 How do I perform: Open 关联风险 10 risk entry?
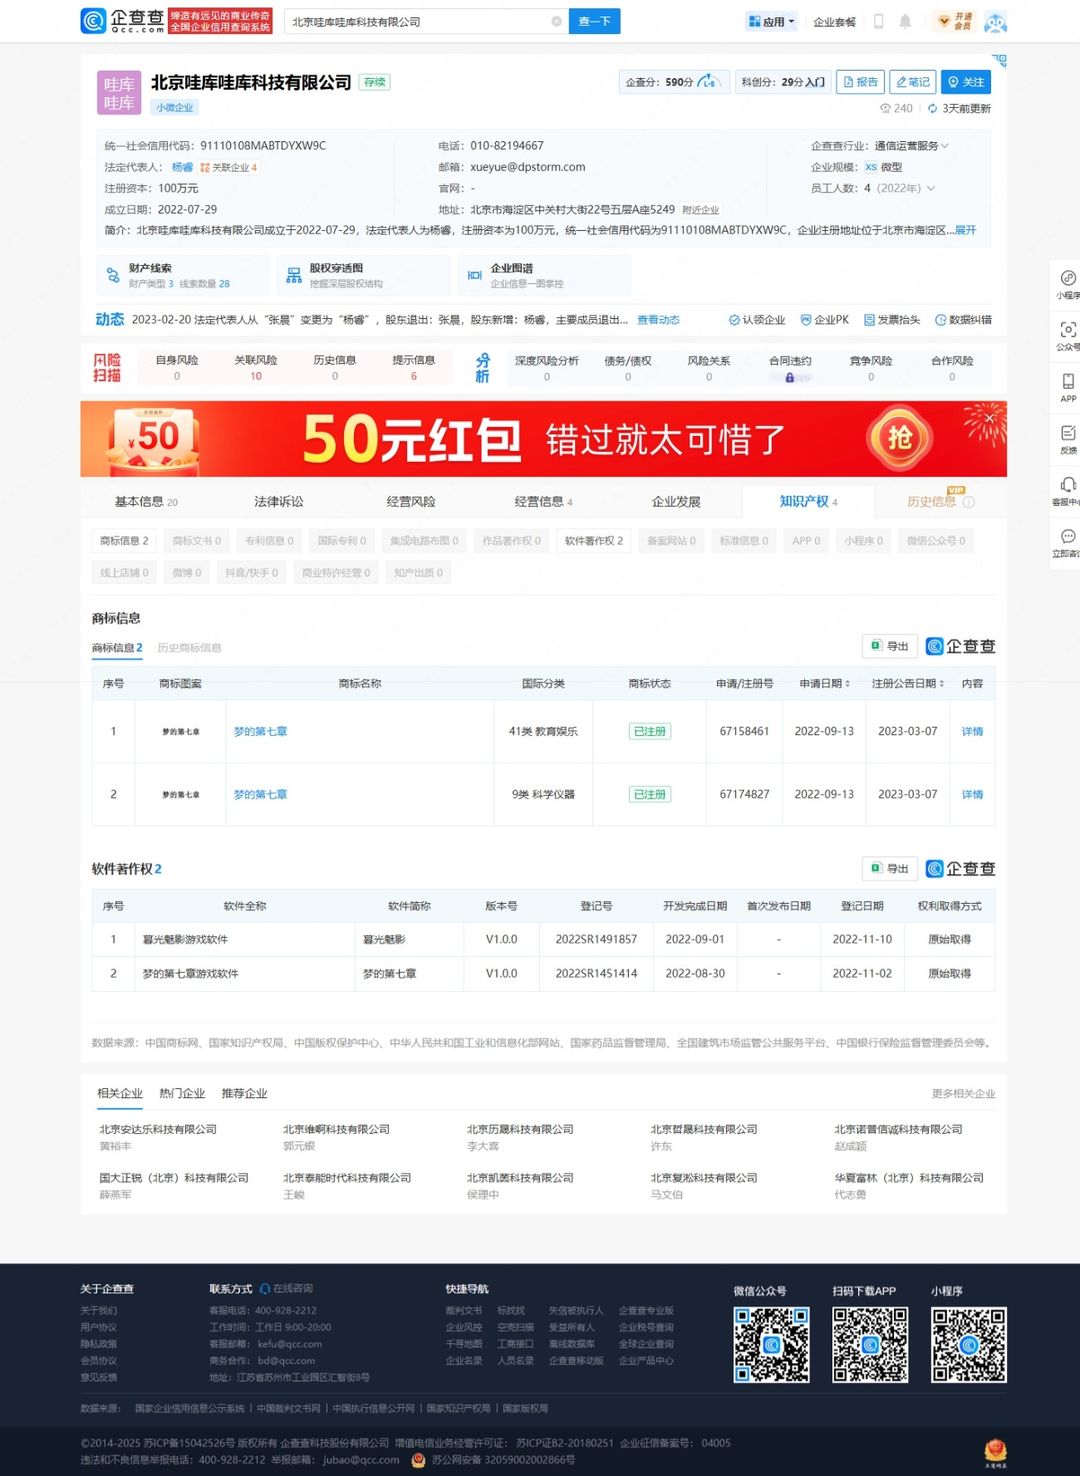pyautogui.click(x=256, y=367)
